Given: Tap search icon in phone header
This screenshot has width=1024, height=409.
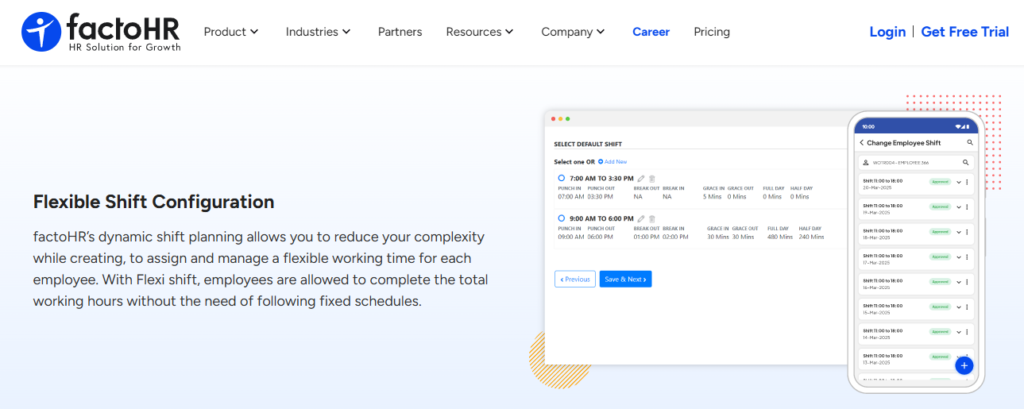Looking at the screenshot, I should 970,142.
